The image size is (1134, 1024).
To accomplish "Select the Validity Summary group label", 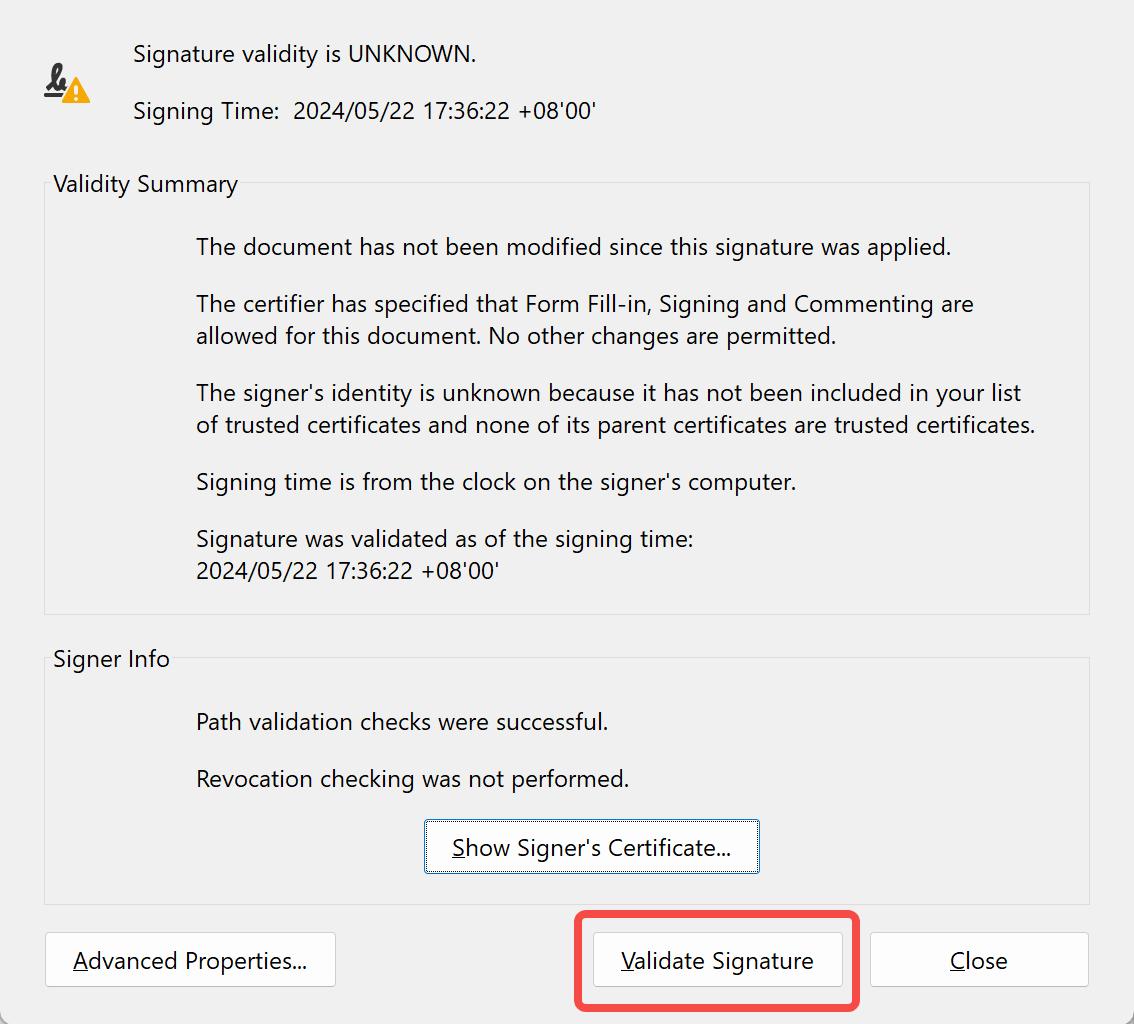I will [145, 184].
